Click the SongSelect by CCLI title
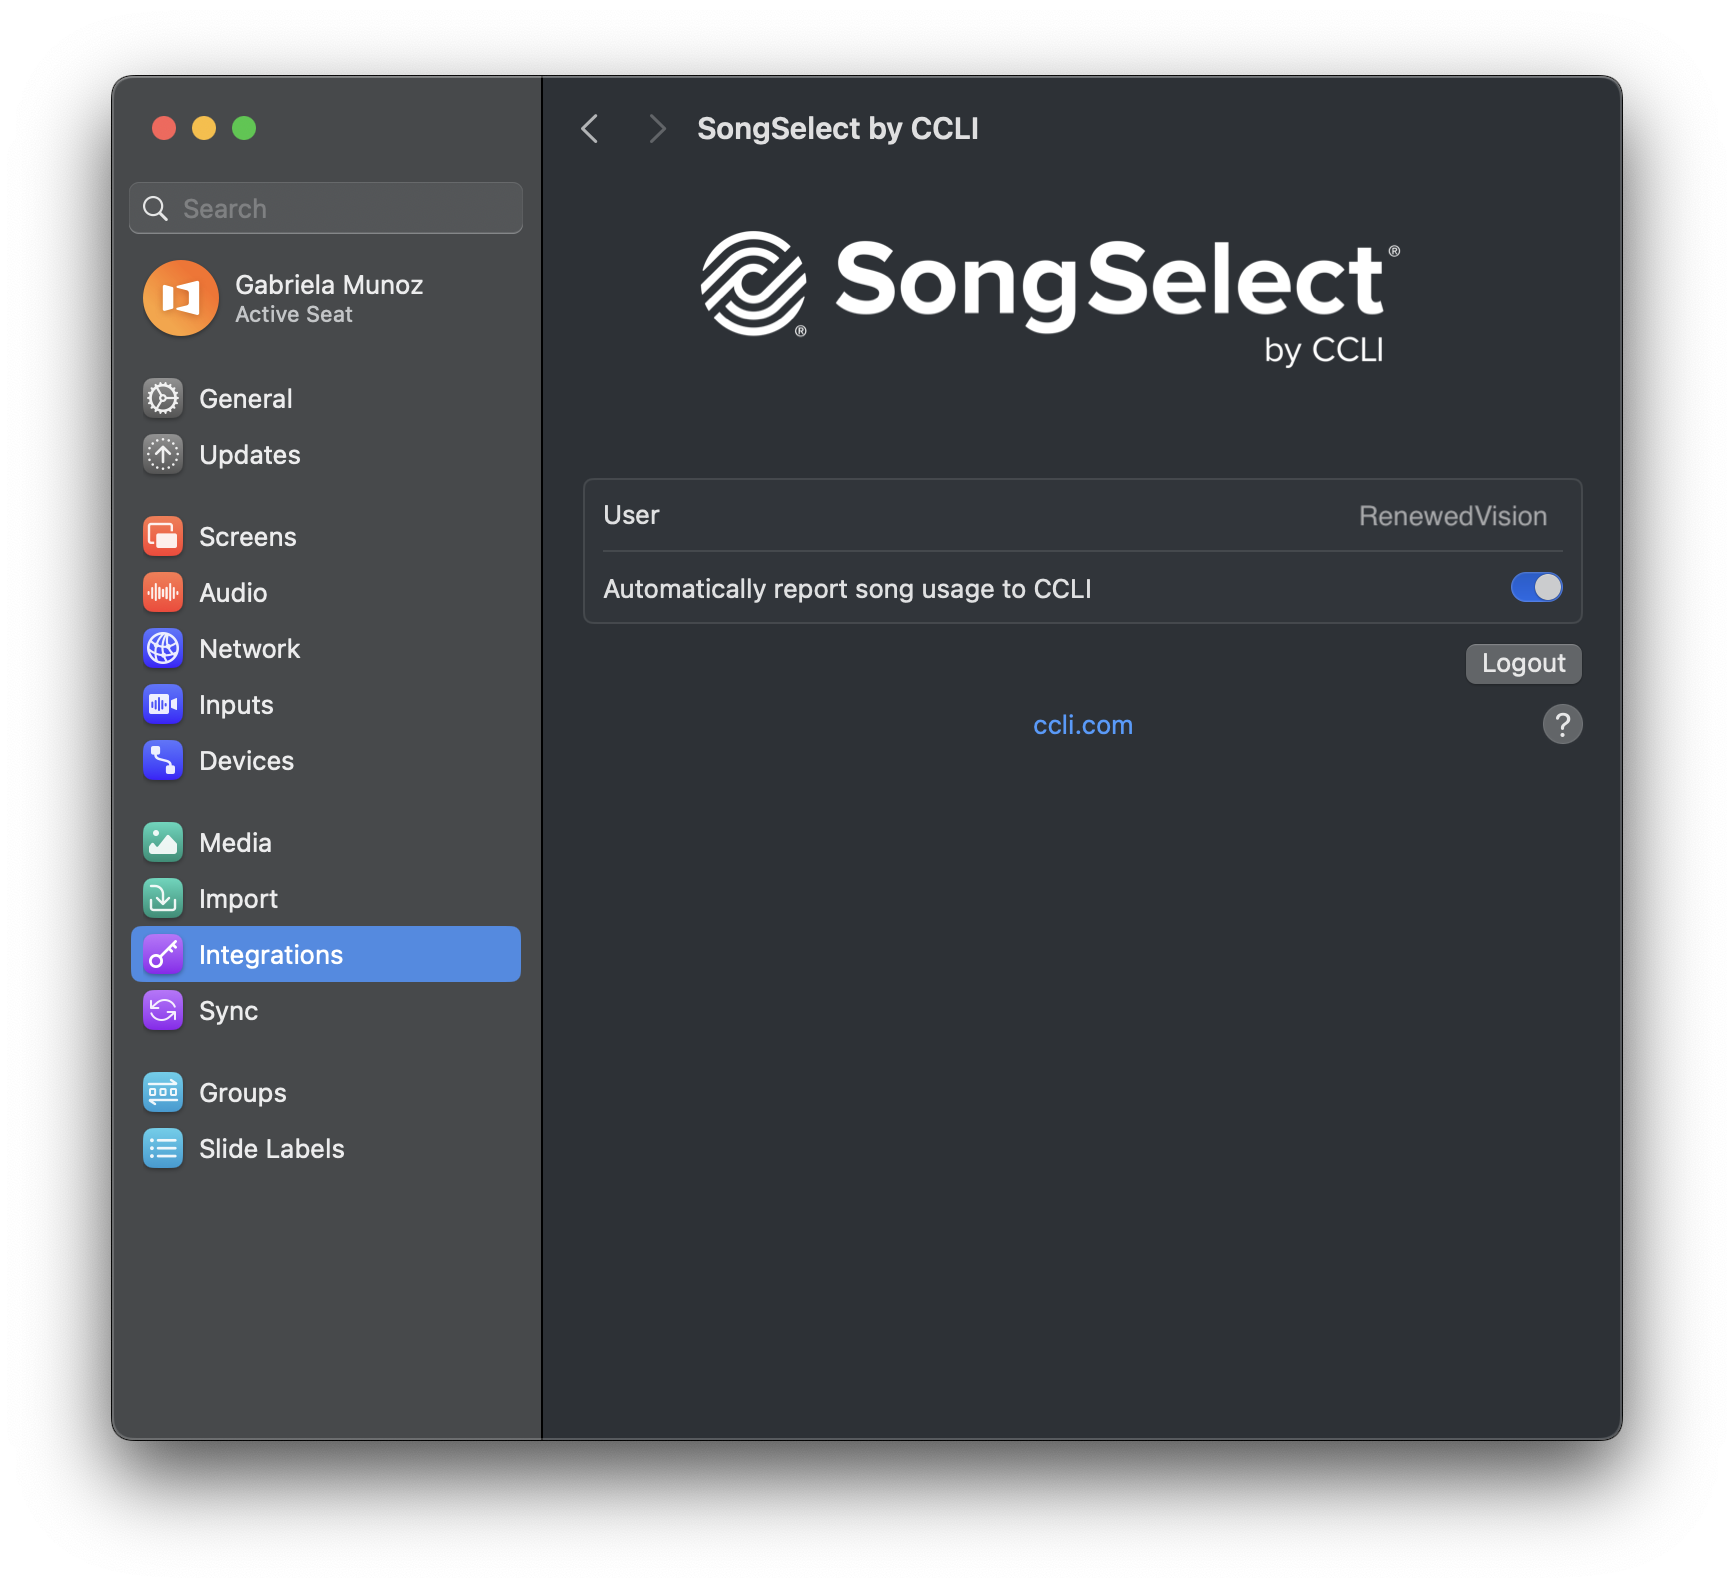 coord(838,128)
